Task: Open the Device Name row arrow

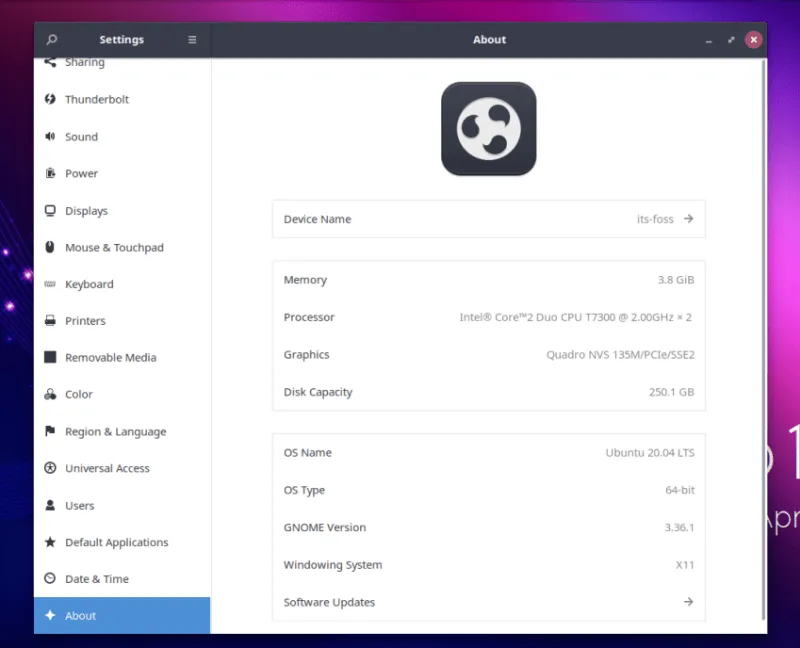Action: (x=688, y=219)
